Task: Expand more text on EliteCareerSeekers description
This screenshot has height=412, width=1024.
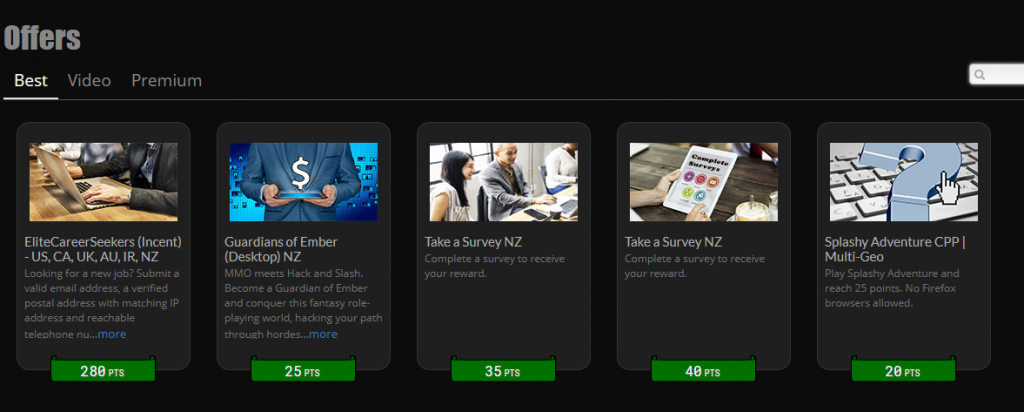Action: point(112,334)
